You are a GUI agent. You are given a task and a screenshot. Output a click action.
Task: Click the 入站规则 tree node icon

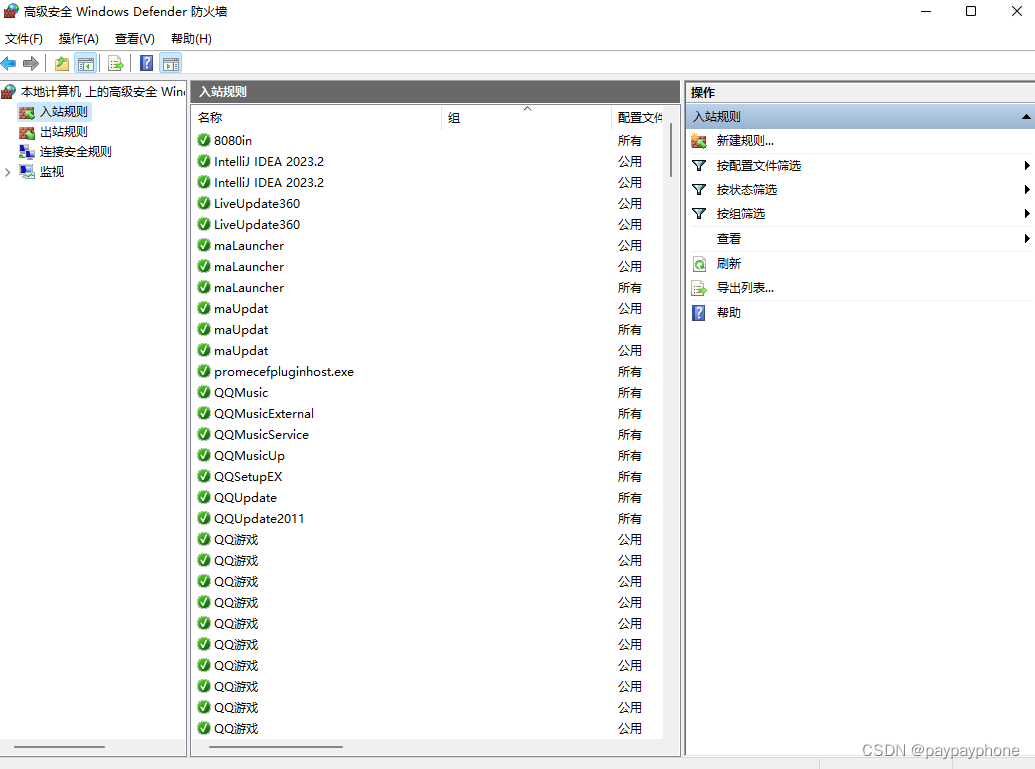[x=26, y=112]
